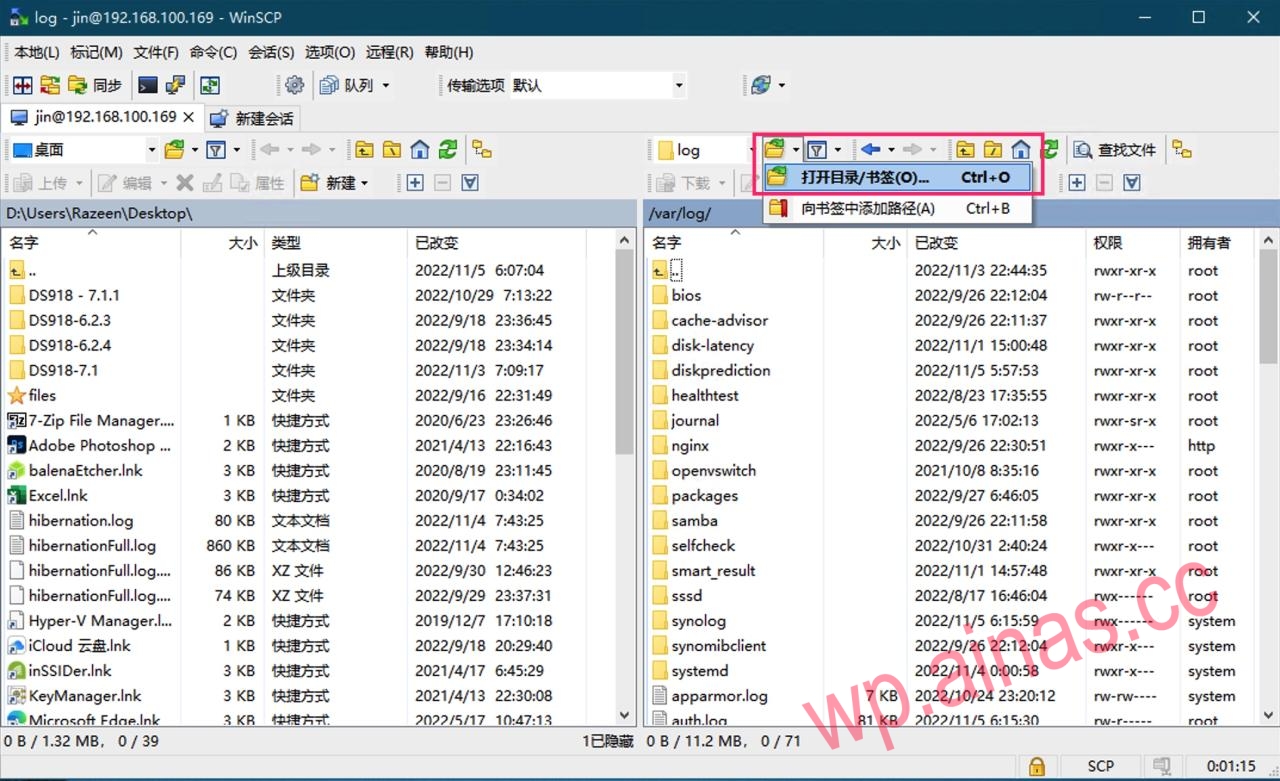Expand the local open-directory dropdown arrow
The image size is (1280, 781).
[194, 150]
